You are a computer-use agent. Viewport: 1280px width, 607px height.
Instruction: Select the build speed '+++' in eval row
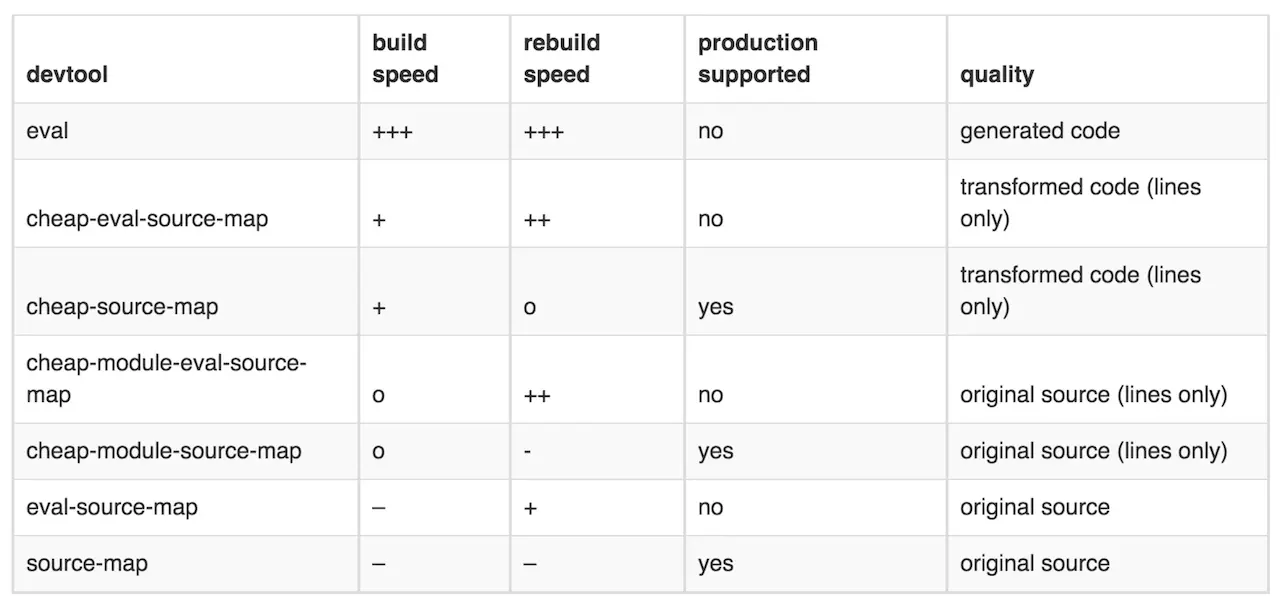(392, 132)
